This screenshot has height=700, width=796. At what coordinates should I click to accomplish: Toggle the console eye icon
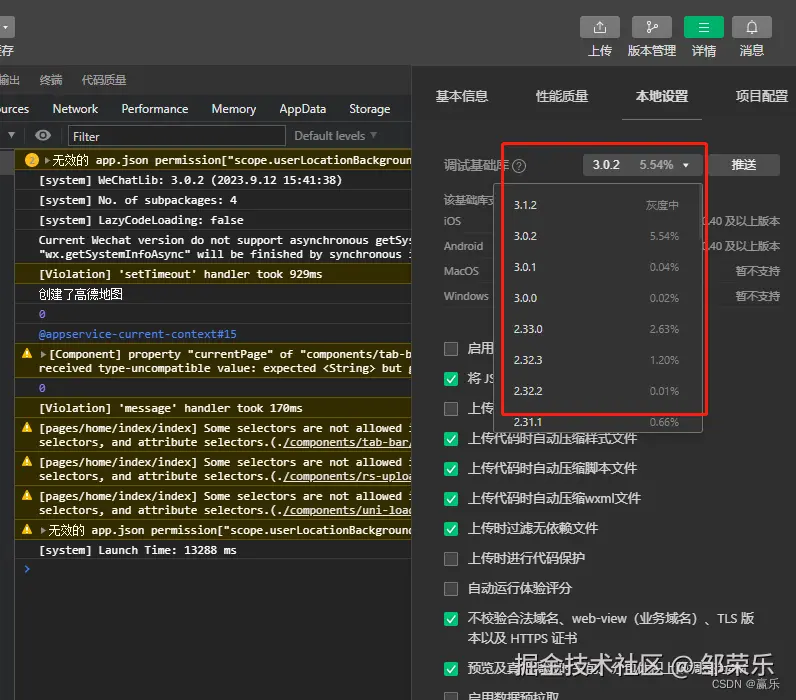tap(43, 135)
